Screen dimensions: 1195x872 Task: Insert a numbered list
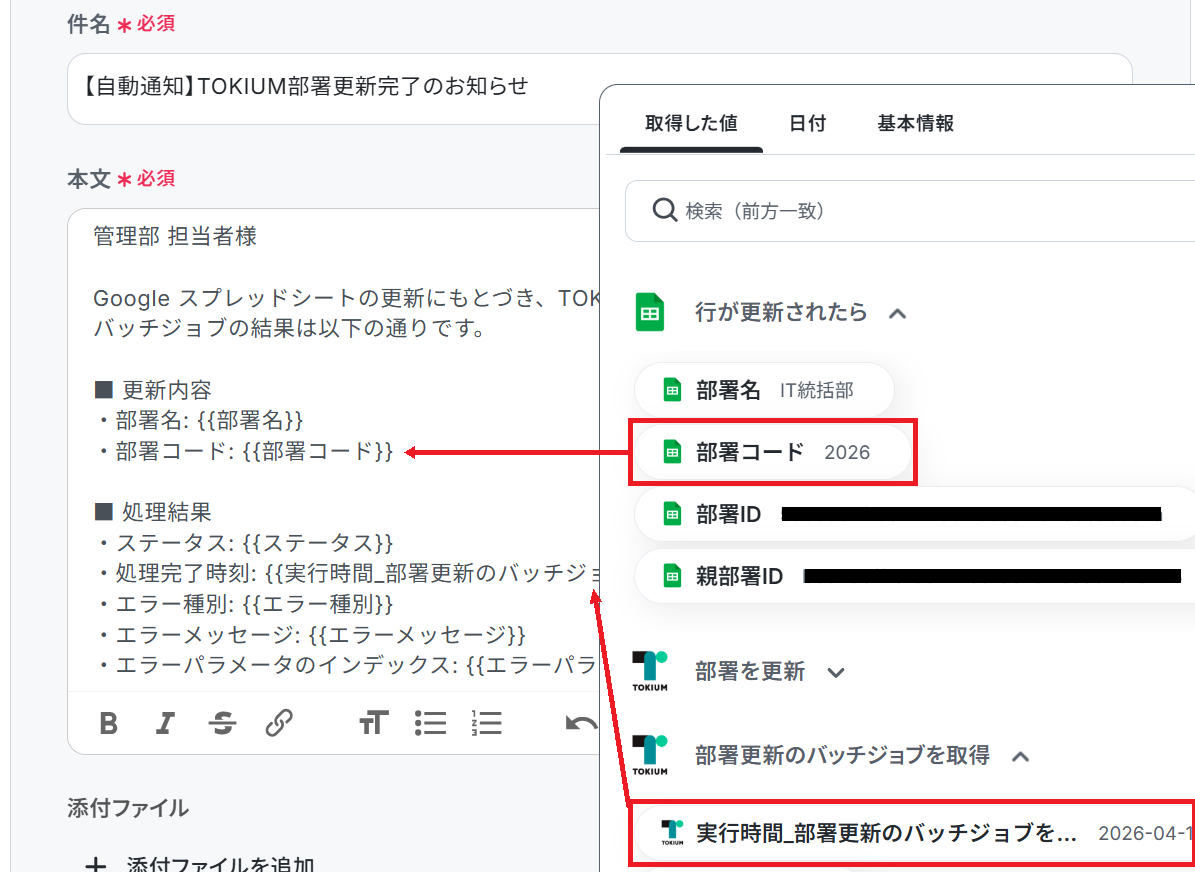pyautogui.click(x=486, y=723)
